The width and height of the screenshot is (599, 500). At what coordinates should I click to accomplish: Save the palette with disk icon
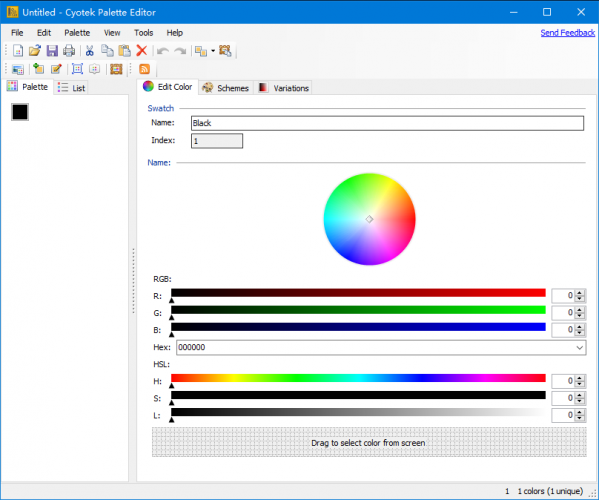click(52, 50)
